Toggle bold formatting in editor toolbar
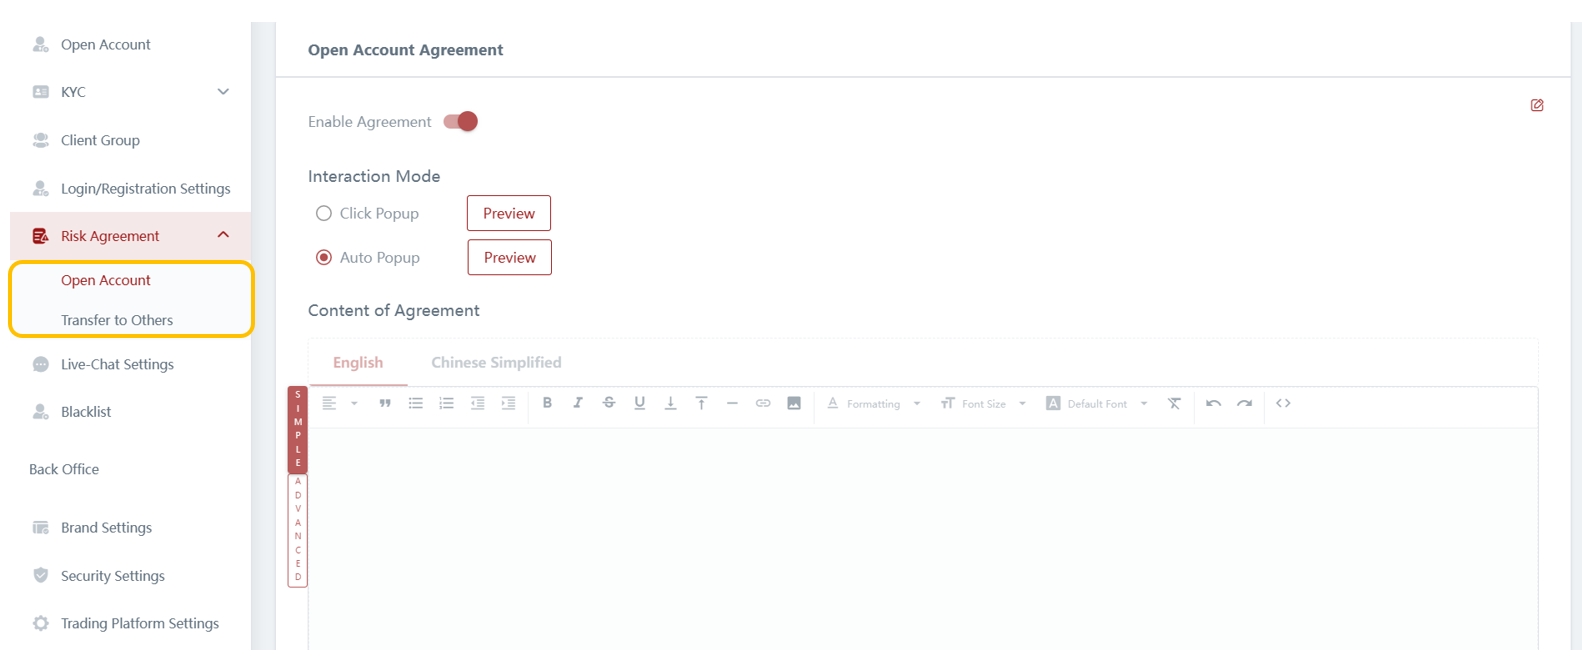The image size is (1582, 661). point(547,403)
